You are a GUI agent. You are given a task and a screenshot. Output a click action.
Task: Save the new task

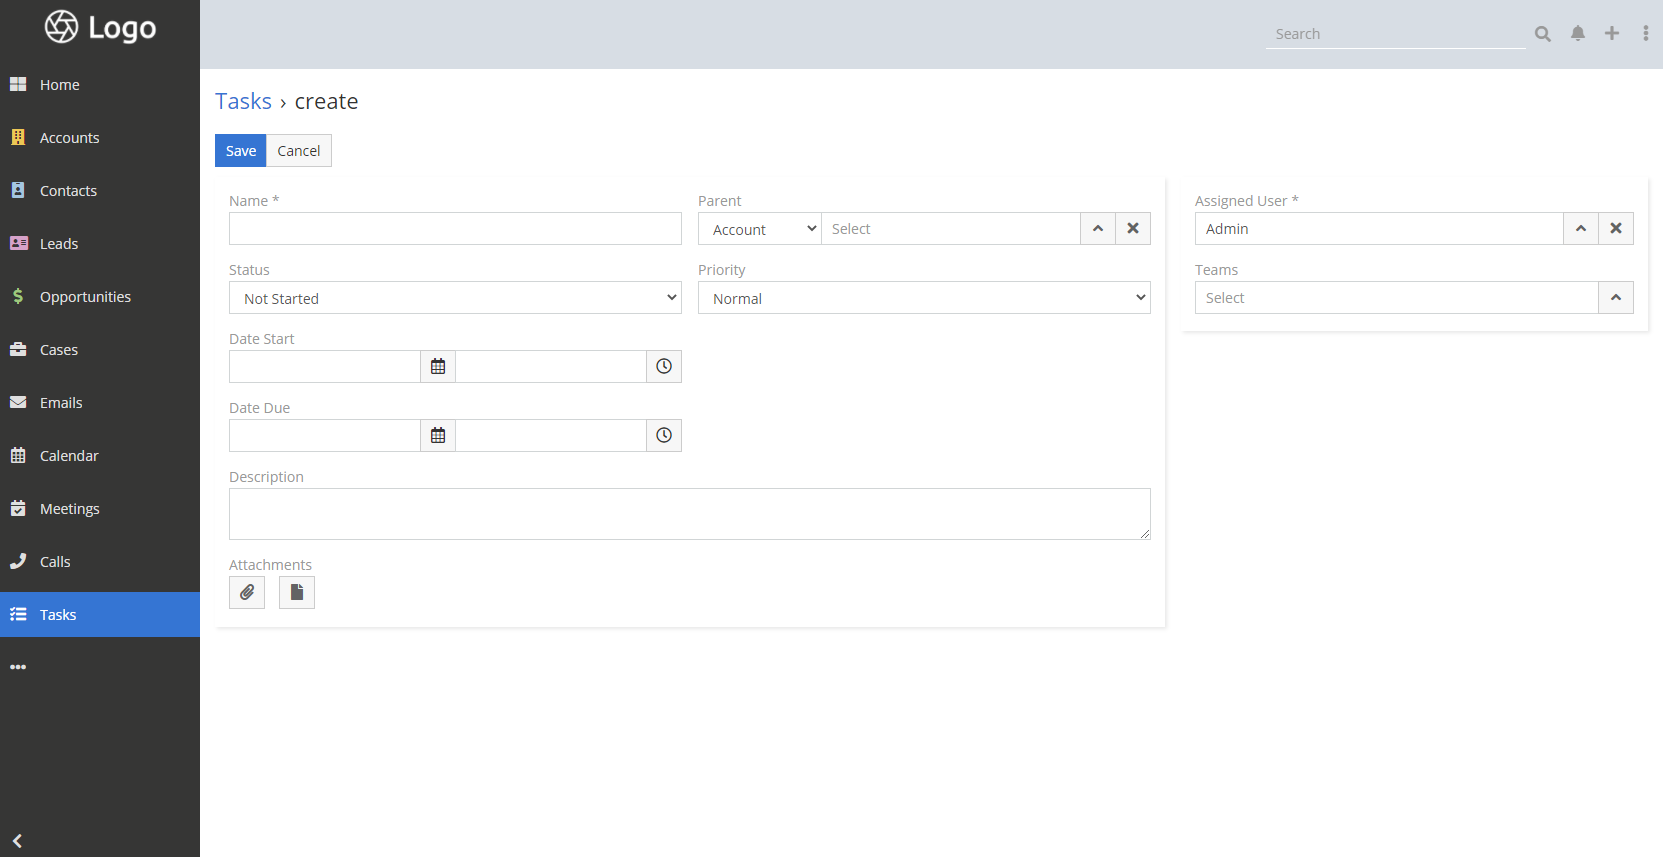(240, 151)
